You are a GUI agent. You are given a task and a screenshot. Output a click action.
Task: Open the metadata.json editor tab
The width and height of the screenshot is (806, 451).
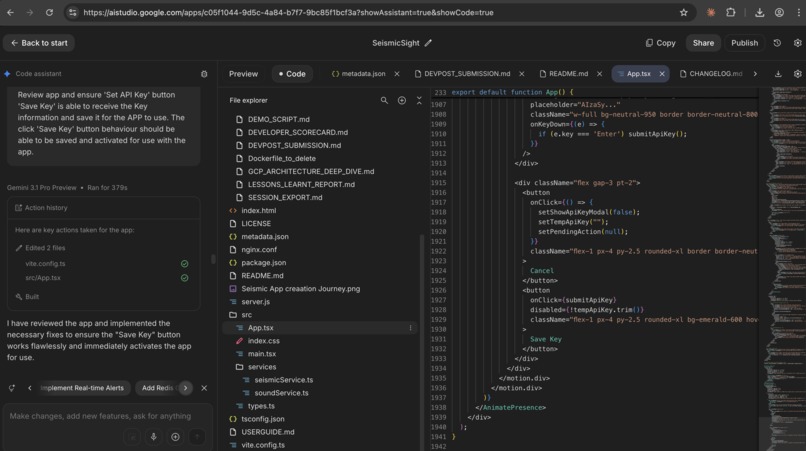359,74
